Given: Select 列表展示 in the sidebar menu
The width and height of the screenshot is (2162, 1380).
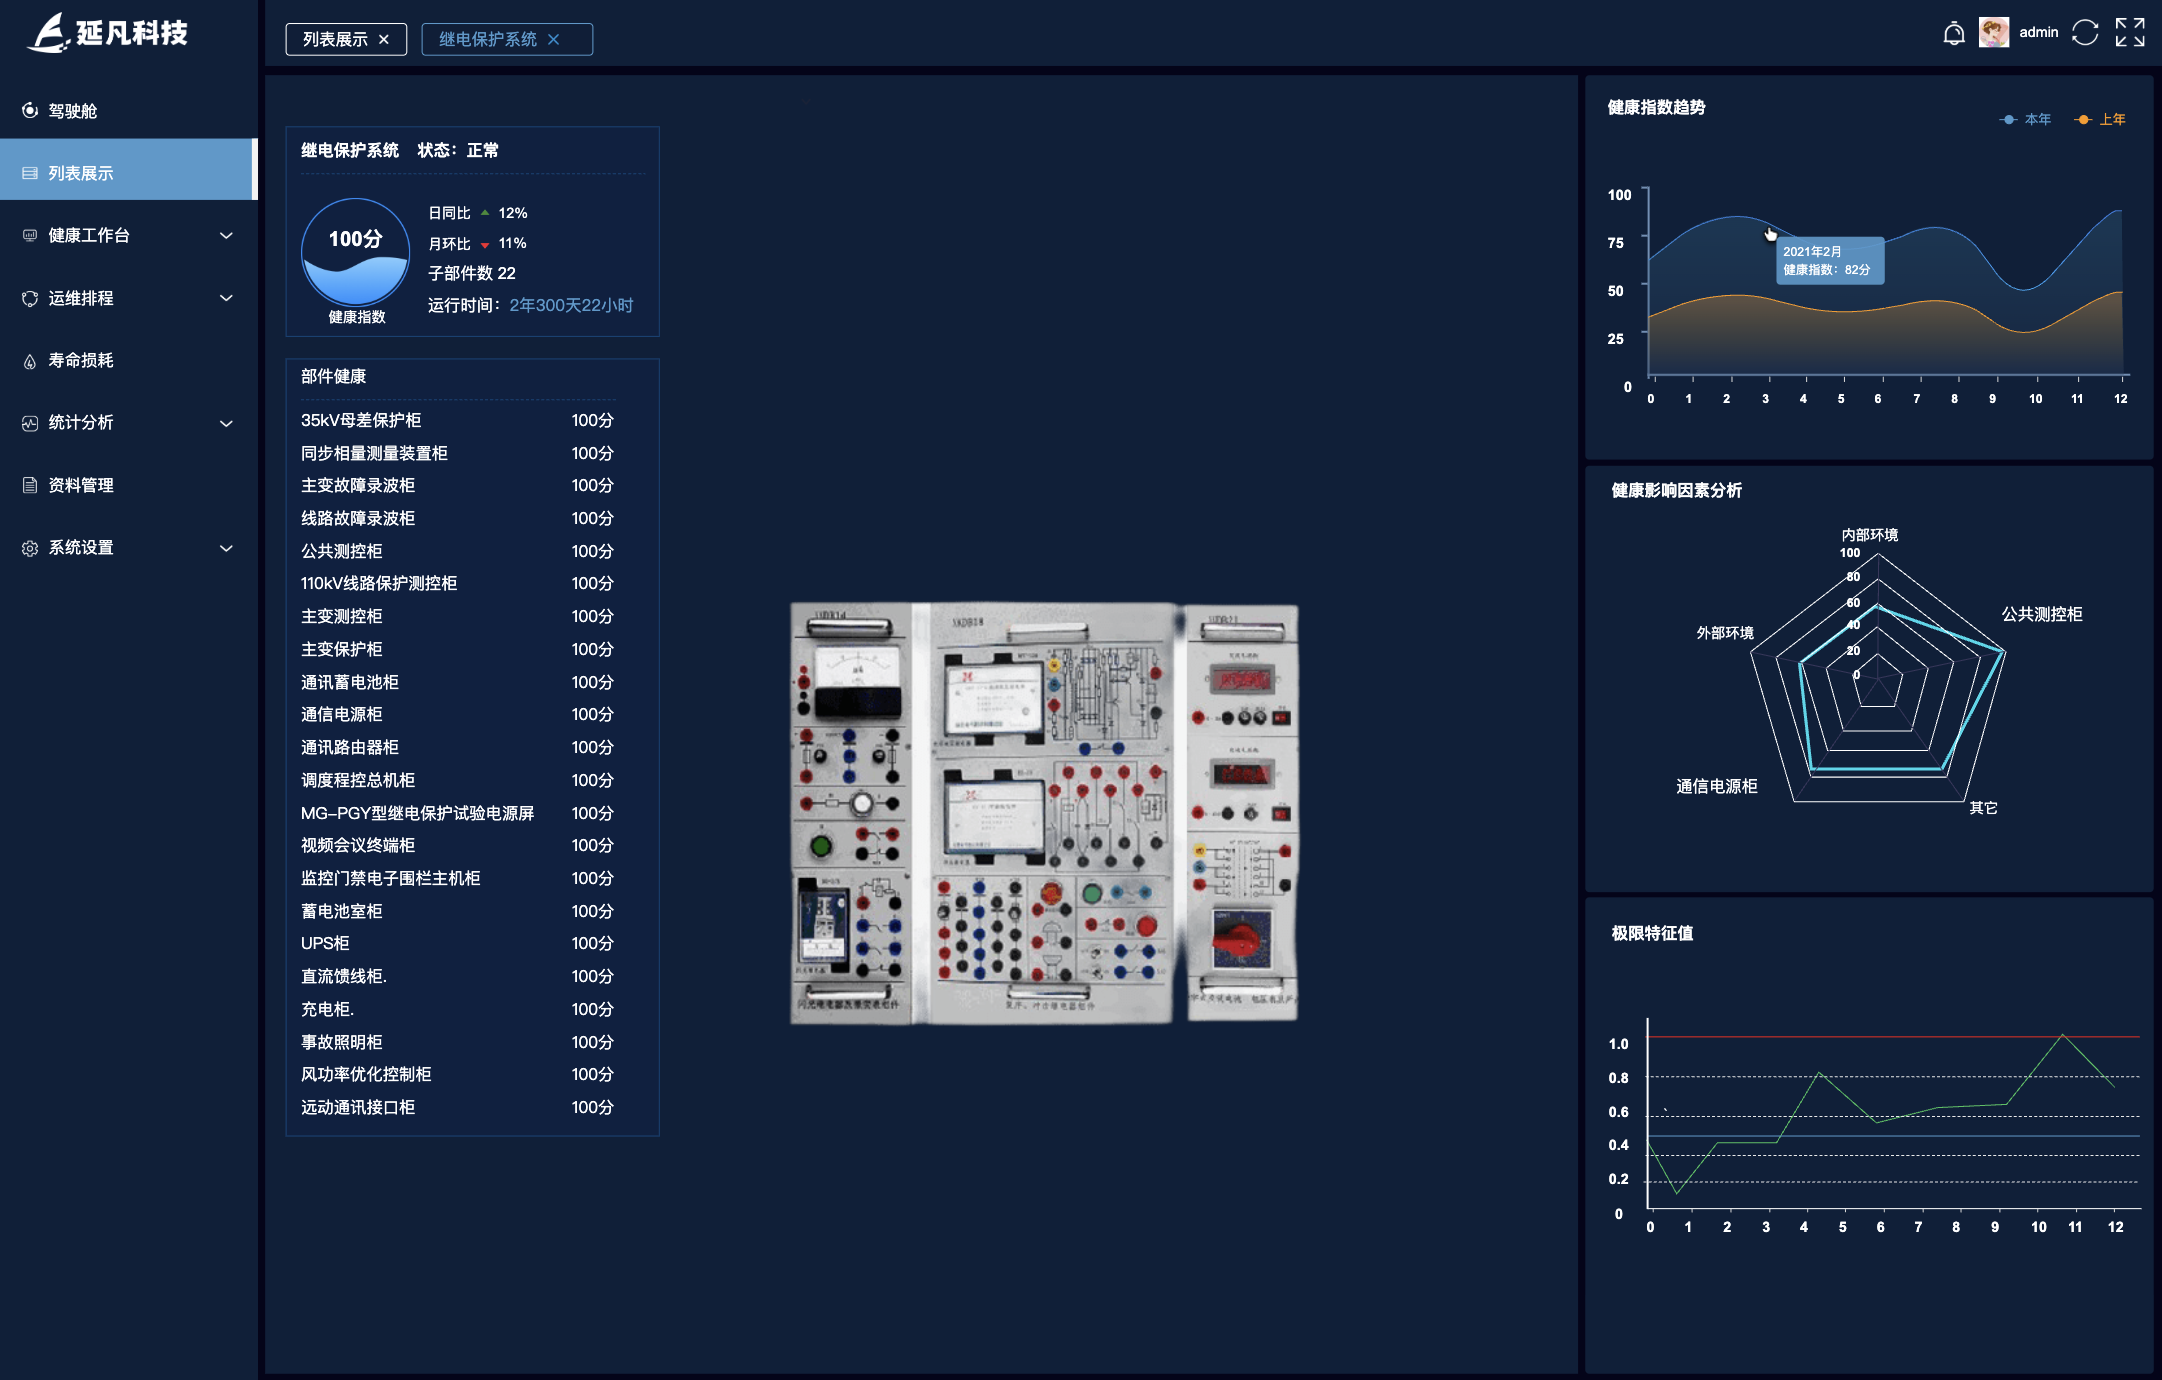Looking at the screenshot, I should [80, 173].
